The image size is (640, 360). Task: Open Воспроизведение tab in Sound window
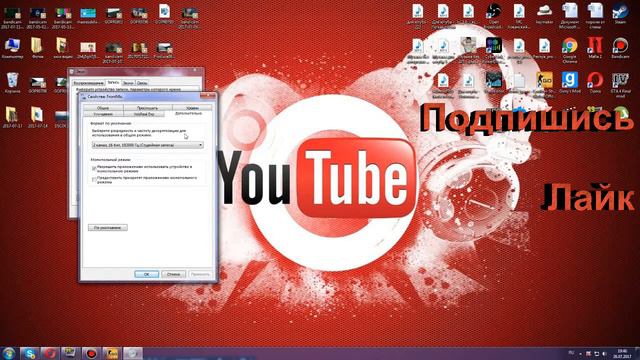pyautogui.click(x=89, y=83)
